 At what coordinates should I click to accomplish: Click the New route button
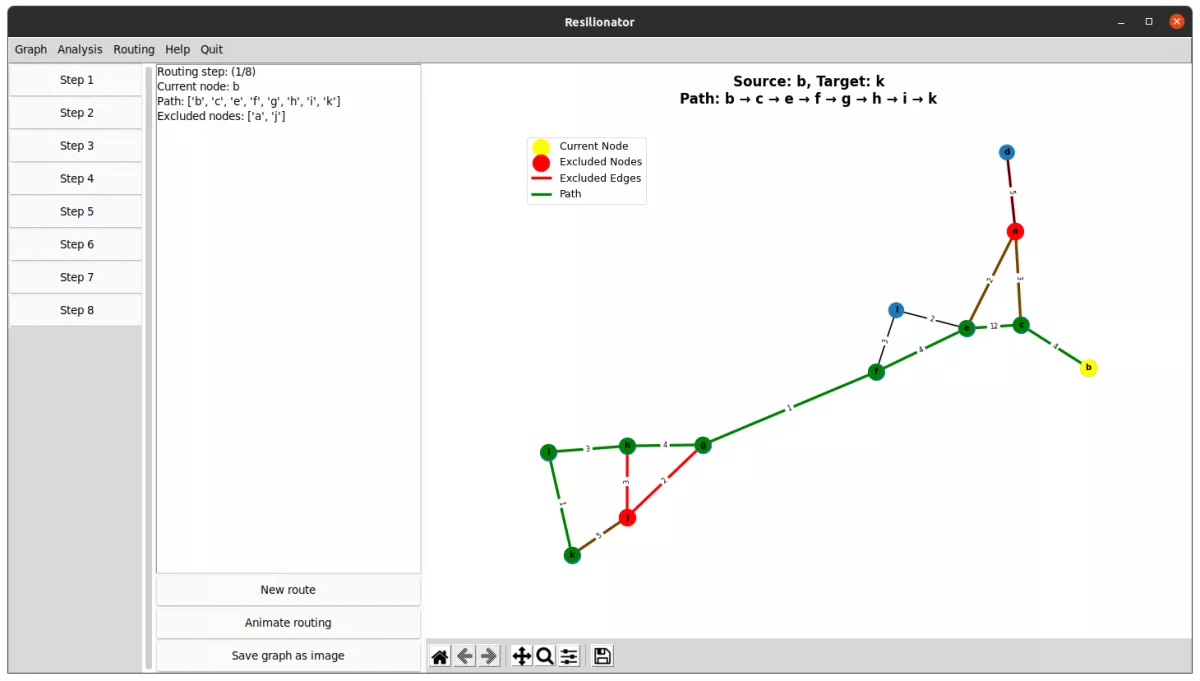point(288,590)
